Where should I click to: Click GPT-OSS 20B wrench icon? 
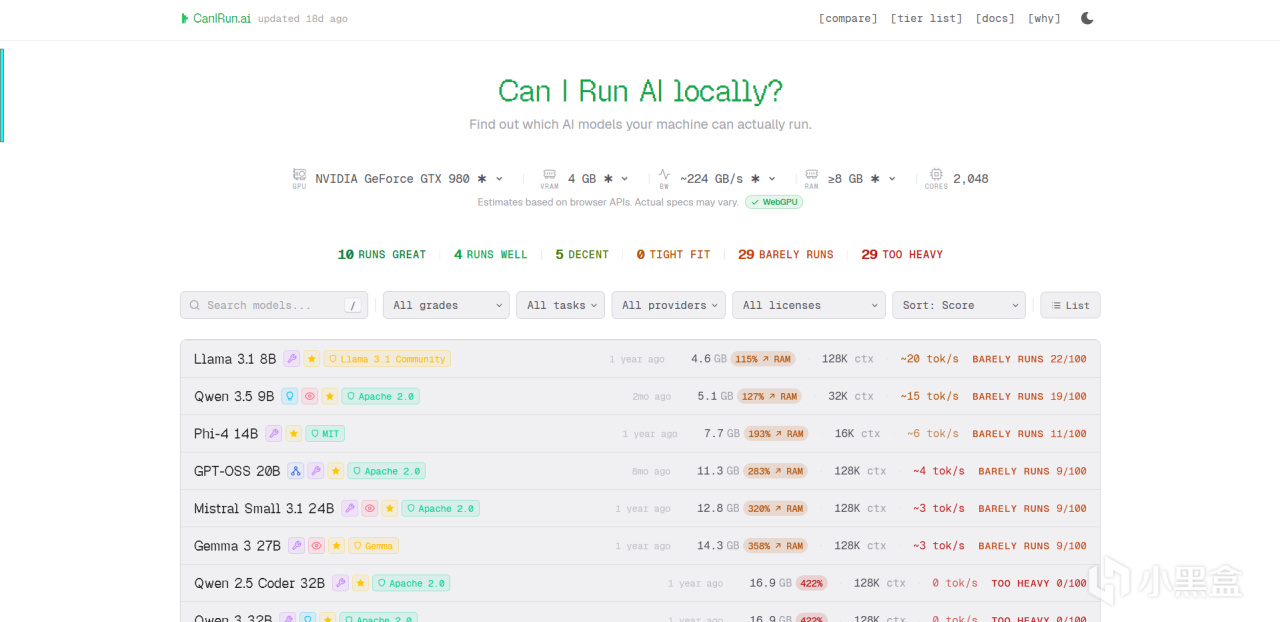click(x=315, y=471)
